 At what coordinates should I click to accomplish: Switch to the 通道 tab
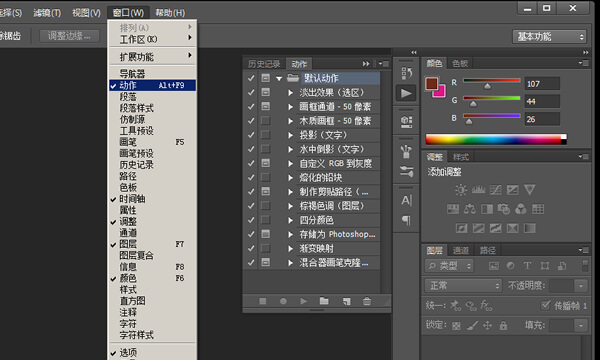461,250
